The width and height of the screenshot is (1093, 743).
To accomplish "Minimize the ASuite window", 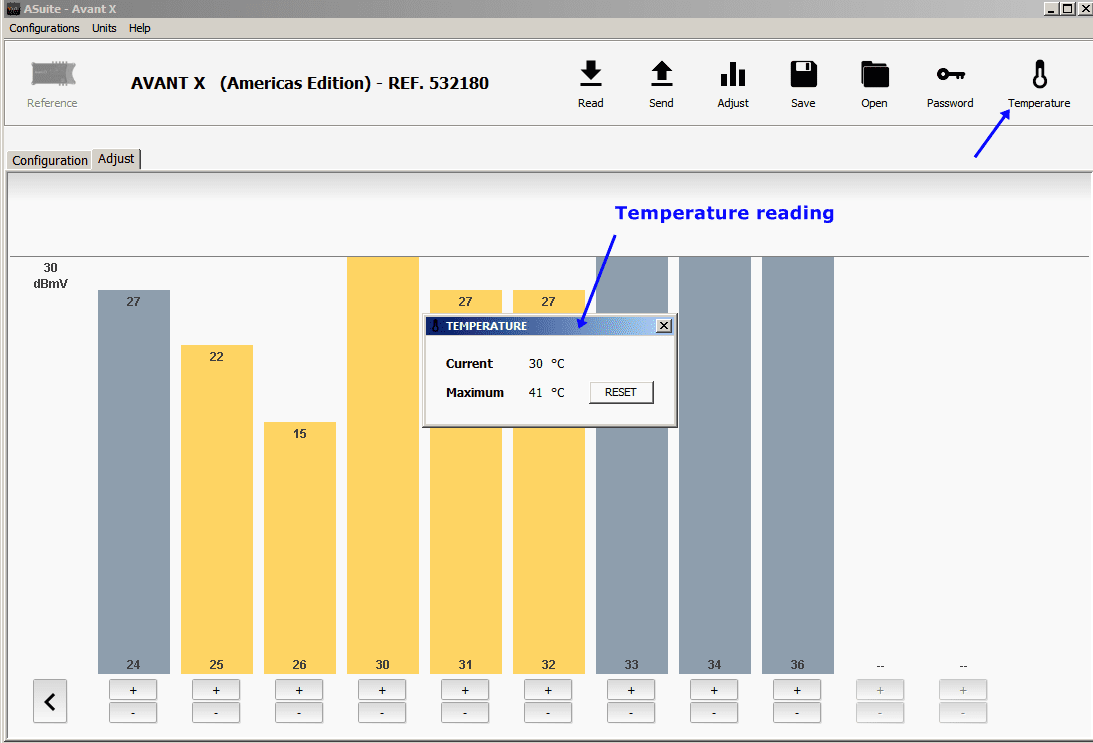I will pos(1051,9).
